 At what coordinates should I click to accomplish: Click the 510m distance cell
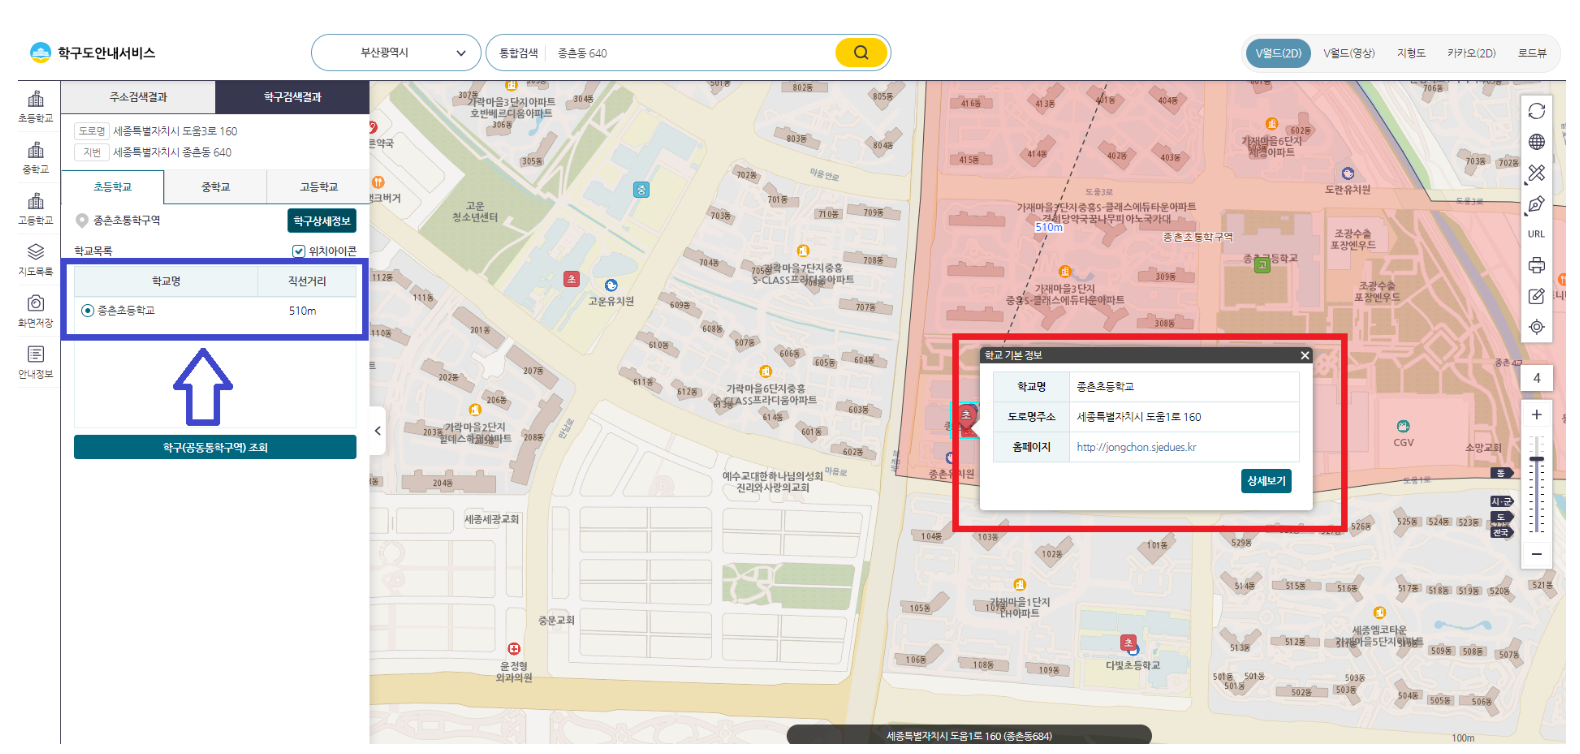tap(302, 311)
